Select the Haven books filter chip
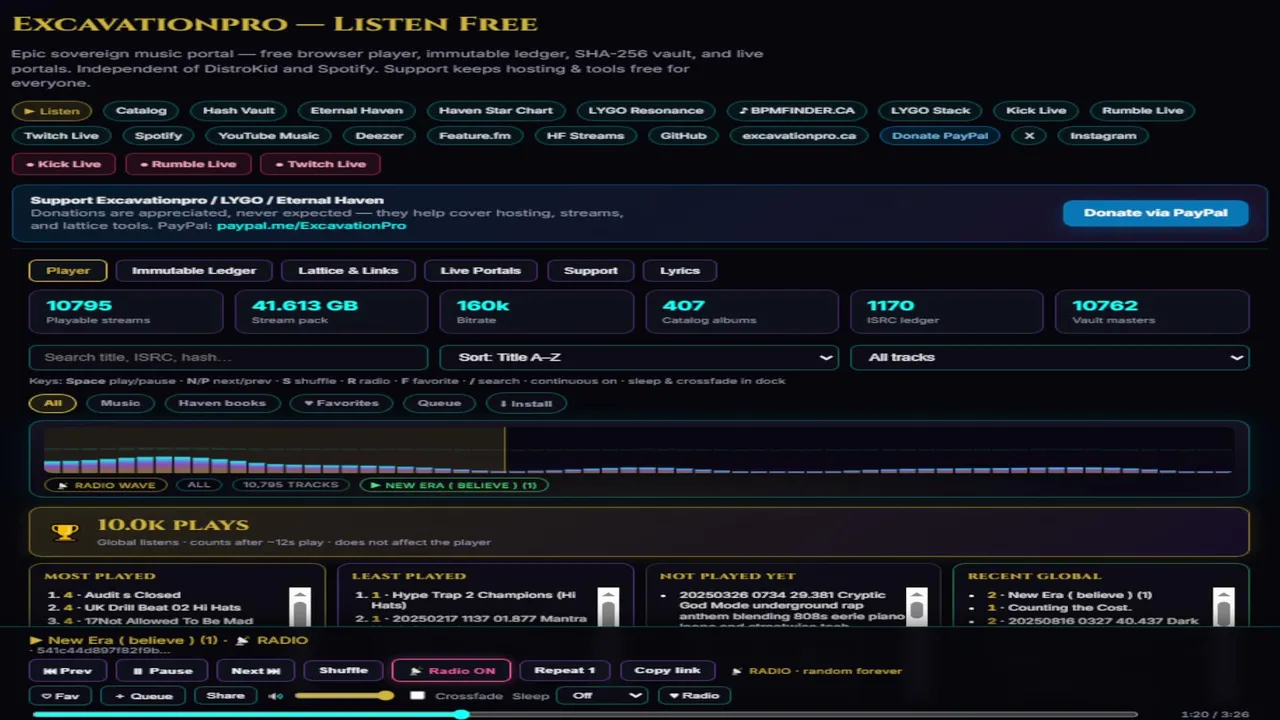Screen dimensions: 1280x720 pos(222,403)
